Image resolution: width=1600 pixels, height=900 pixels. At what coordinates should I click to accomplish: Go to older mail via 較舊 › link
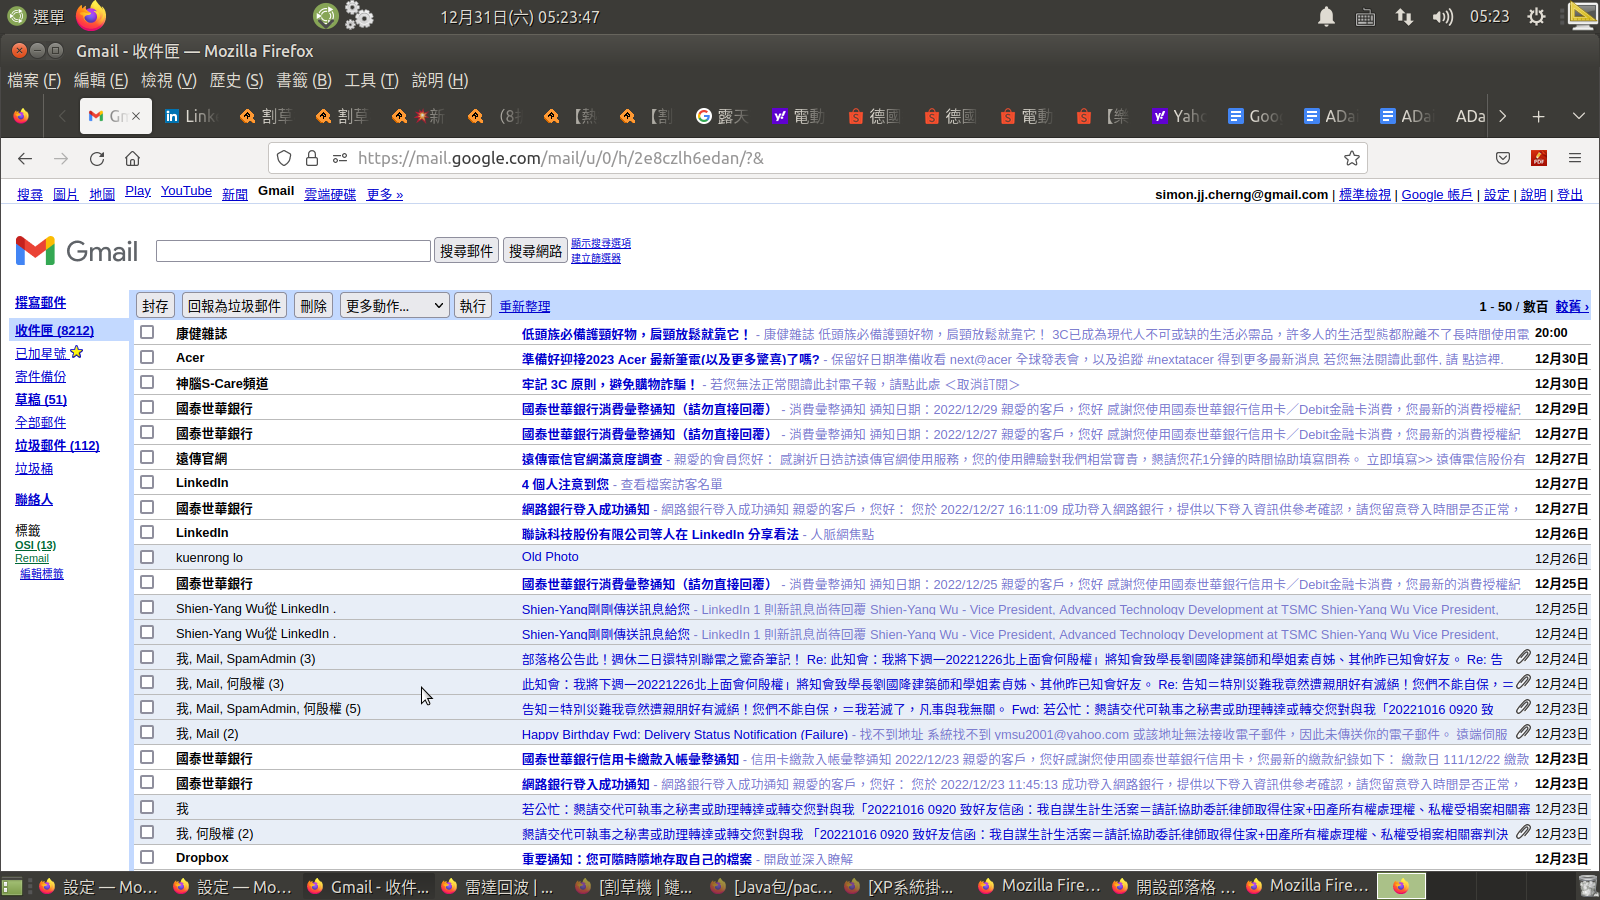(x=1572, y=306)
